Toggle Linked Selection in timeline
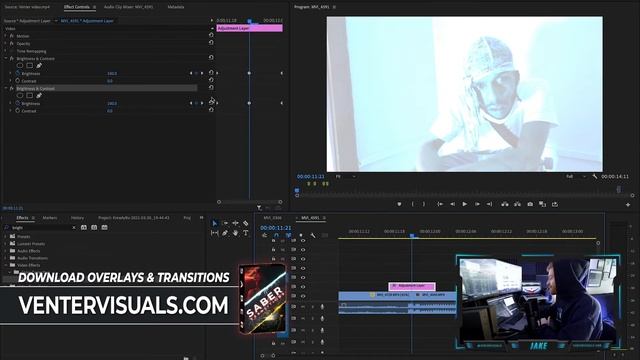The image size is (640, 360). 288,236
